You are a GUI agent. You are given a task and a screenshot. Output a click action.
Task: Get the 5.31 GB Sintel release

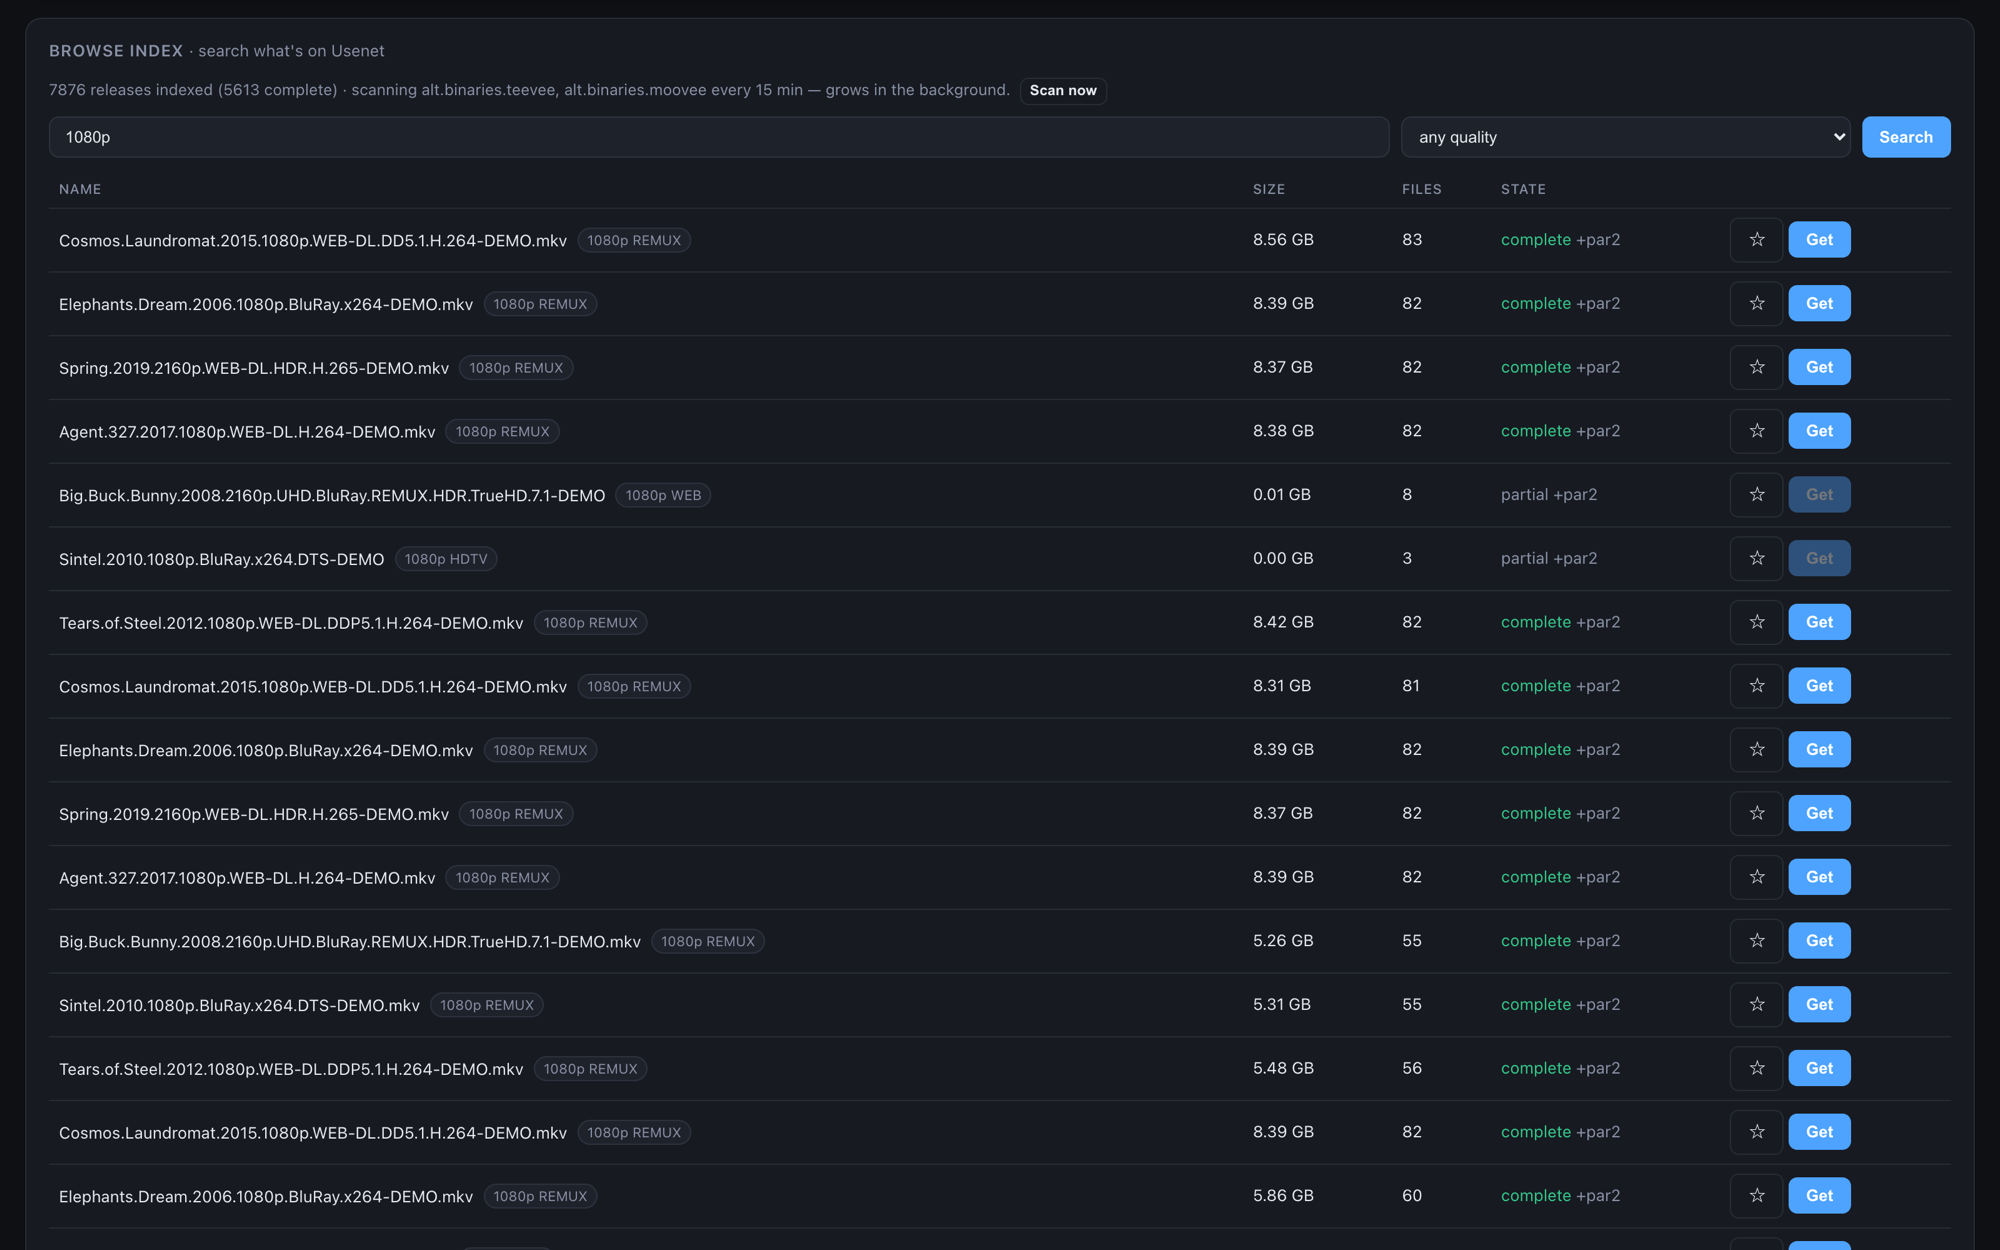1819,1004
